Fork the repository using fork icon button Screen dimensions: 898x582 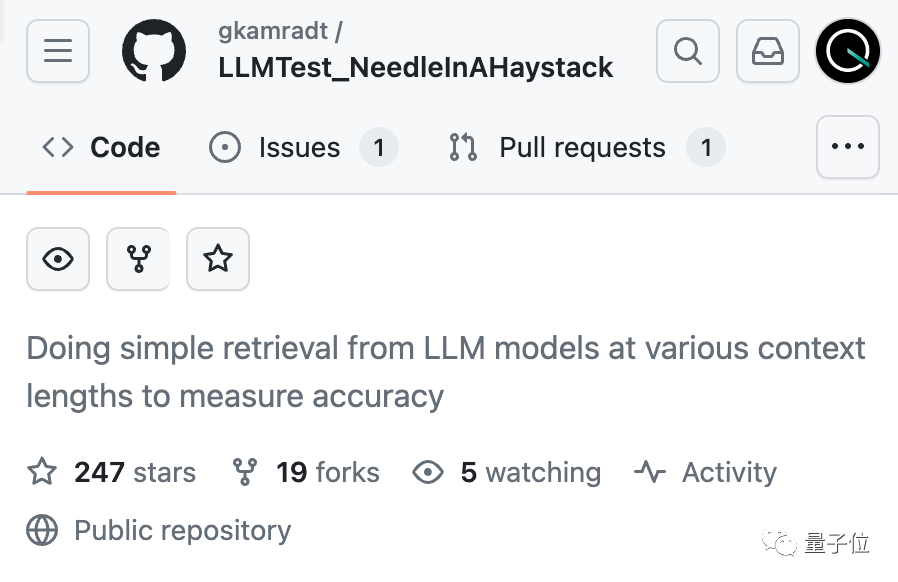[138, 259]
